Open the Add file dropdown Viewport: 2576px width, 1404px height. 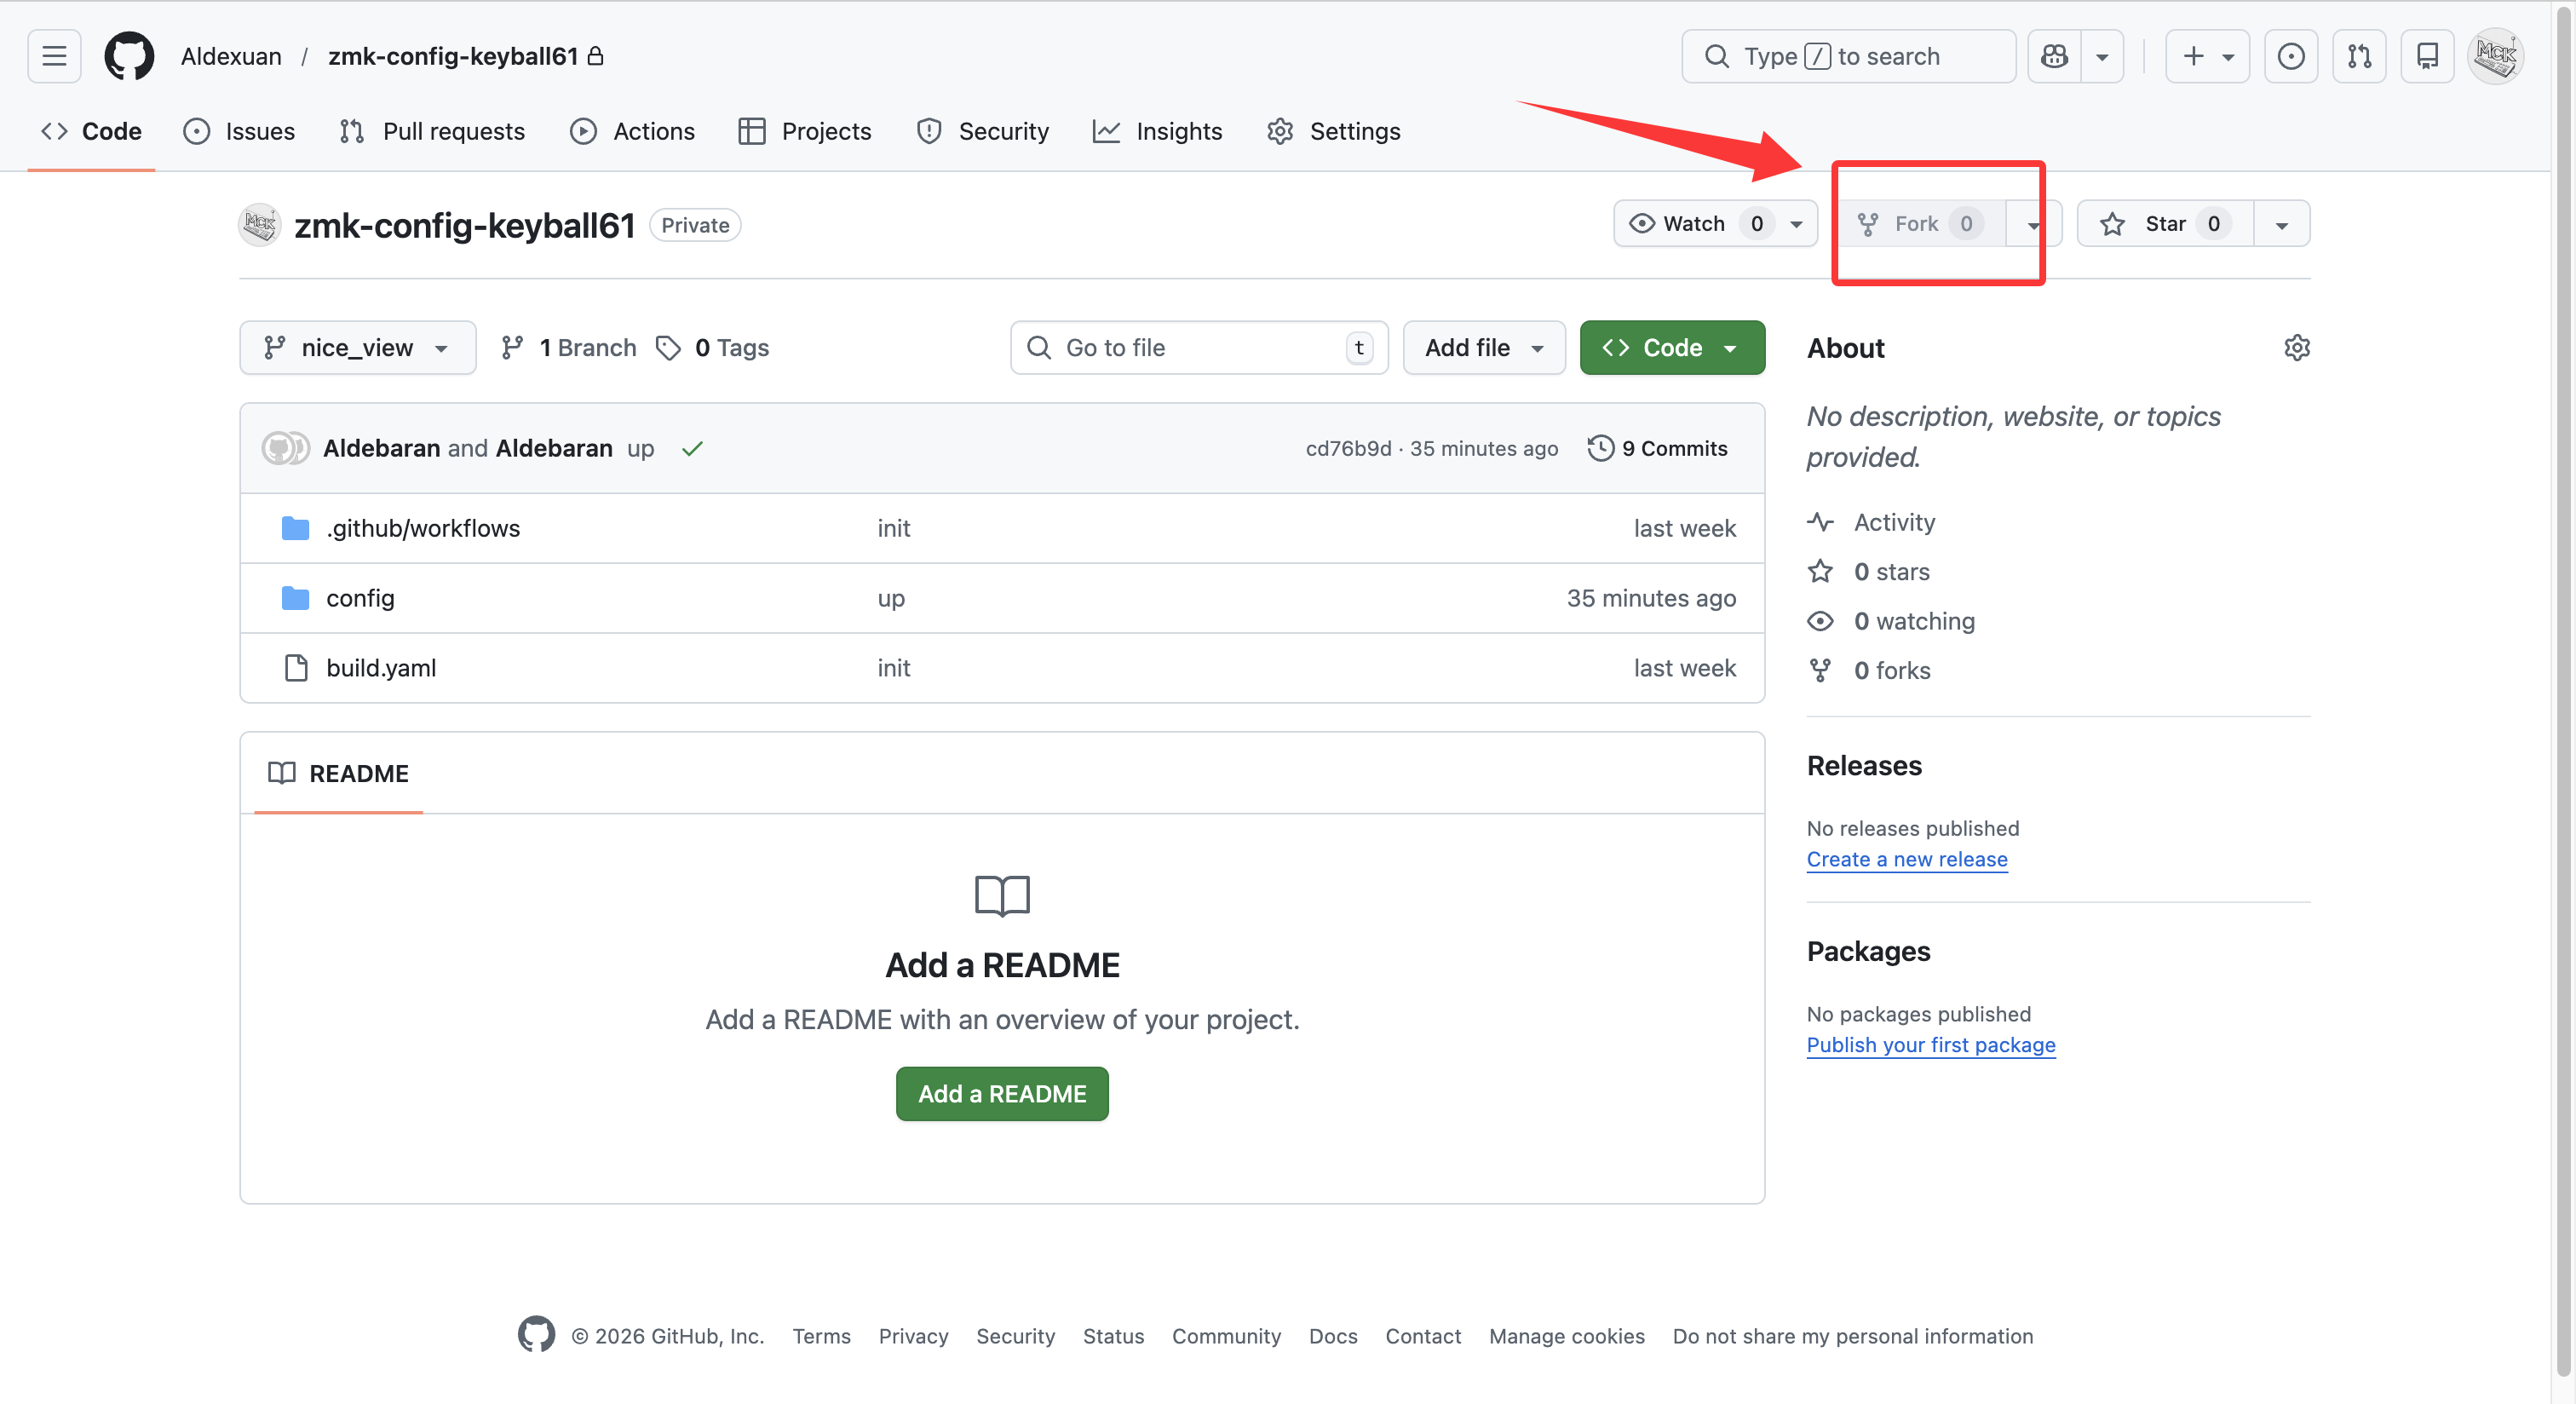click(1483, 347)
